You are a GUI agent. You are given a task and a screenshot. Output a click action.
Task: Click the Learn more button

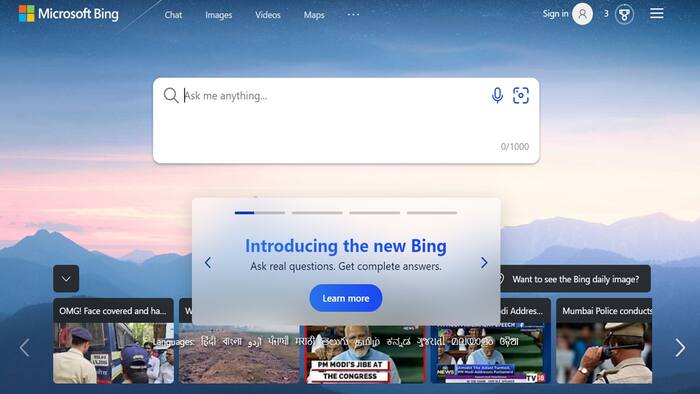click(x=346, y=298)
